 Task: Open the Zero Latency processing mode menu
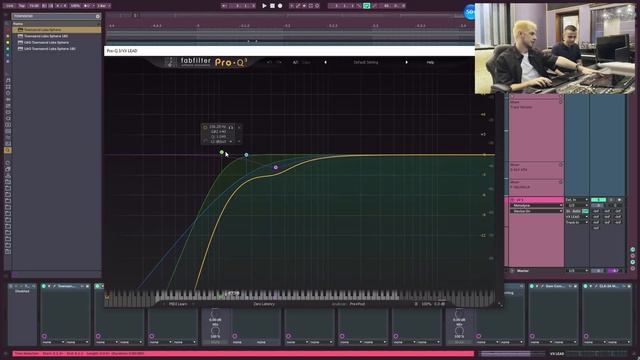pyautogui.click(x=264, y=304)
